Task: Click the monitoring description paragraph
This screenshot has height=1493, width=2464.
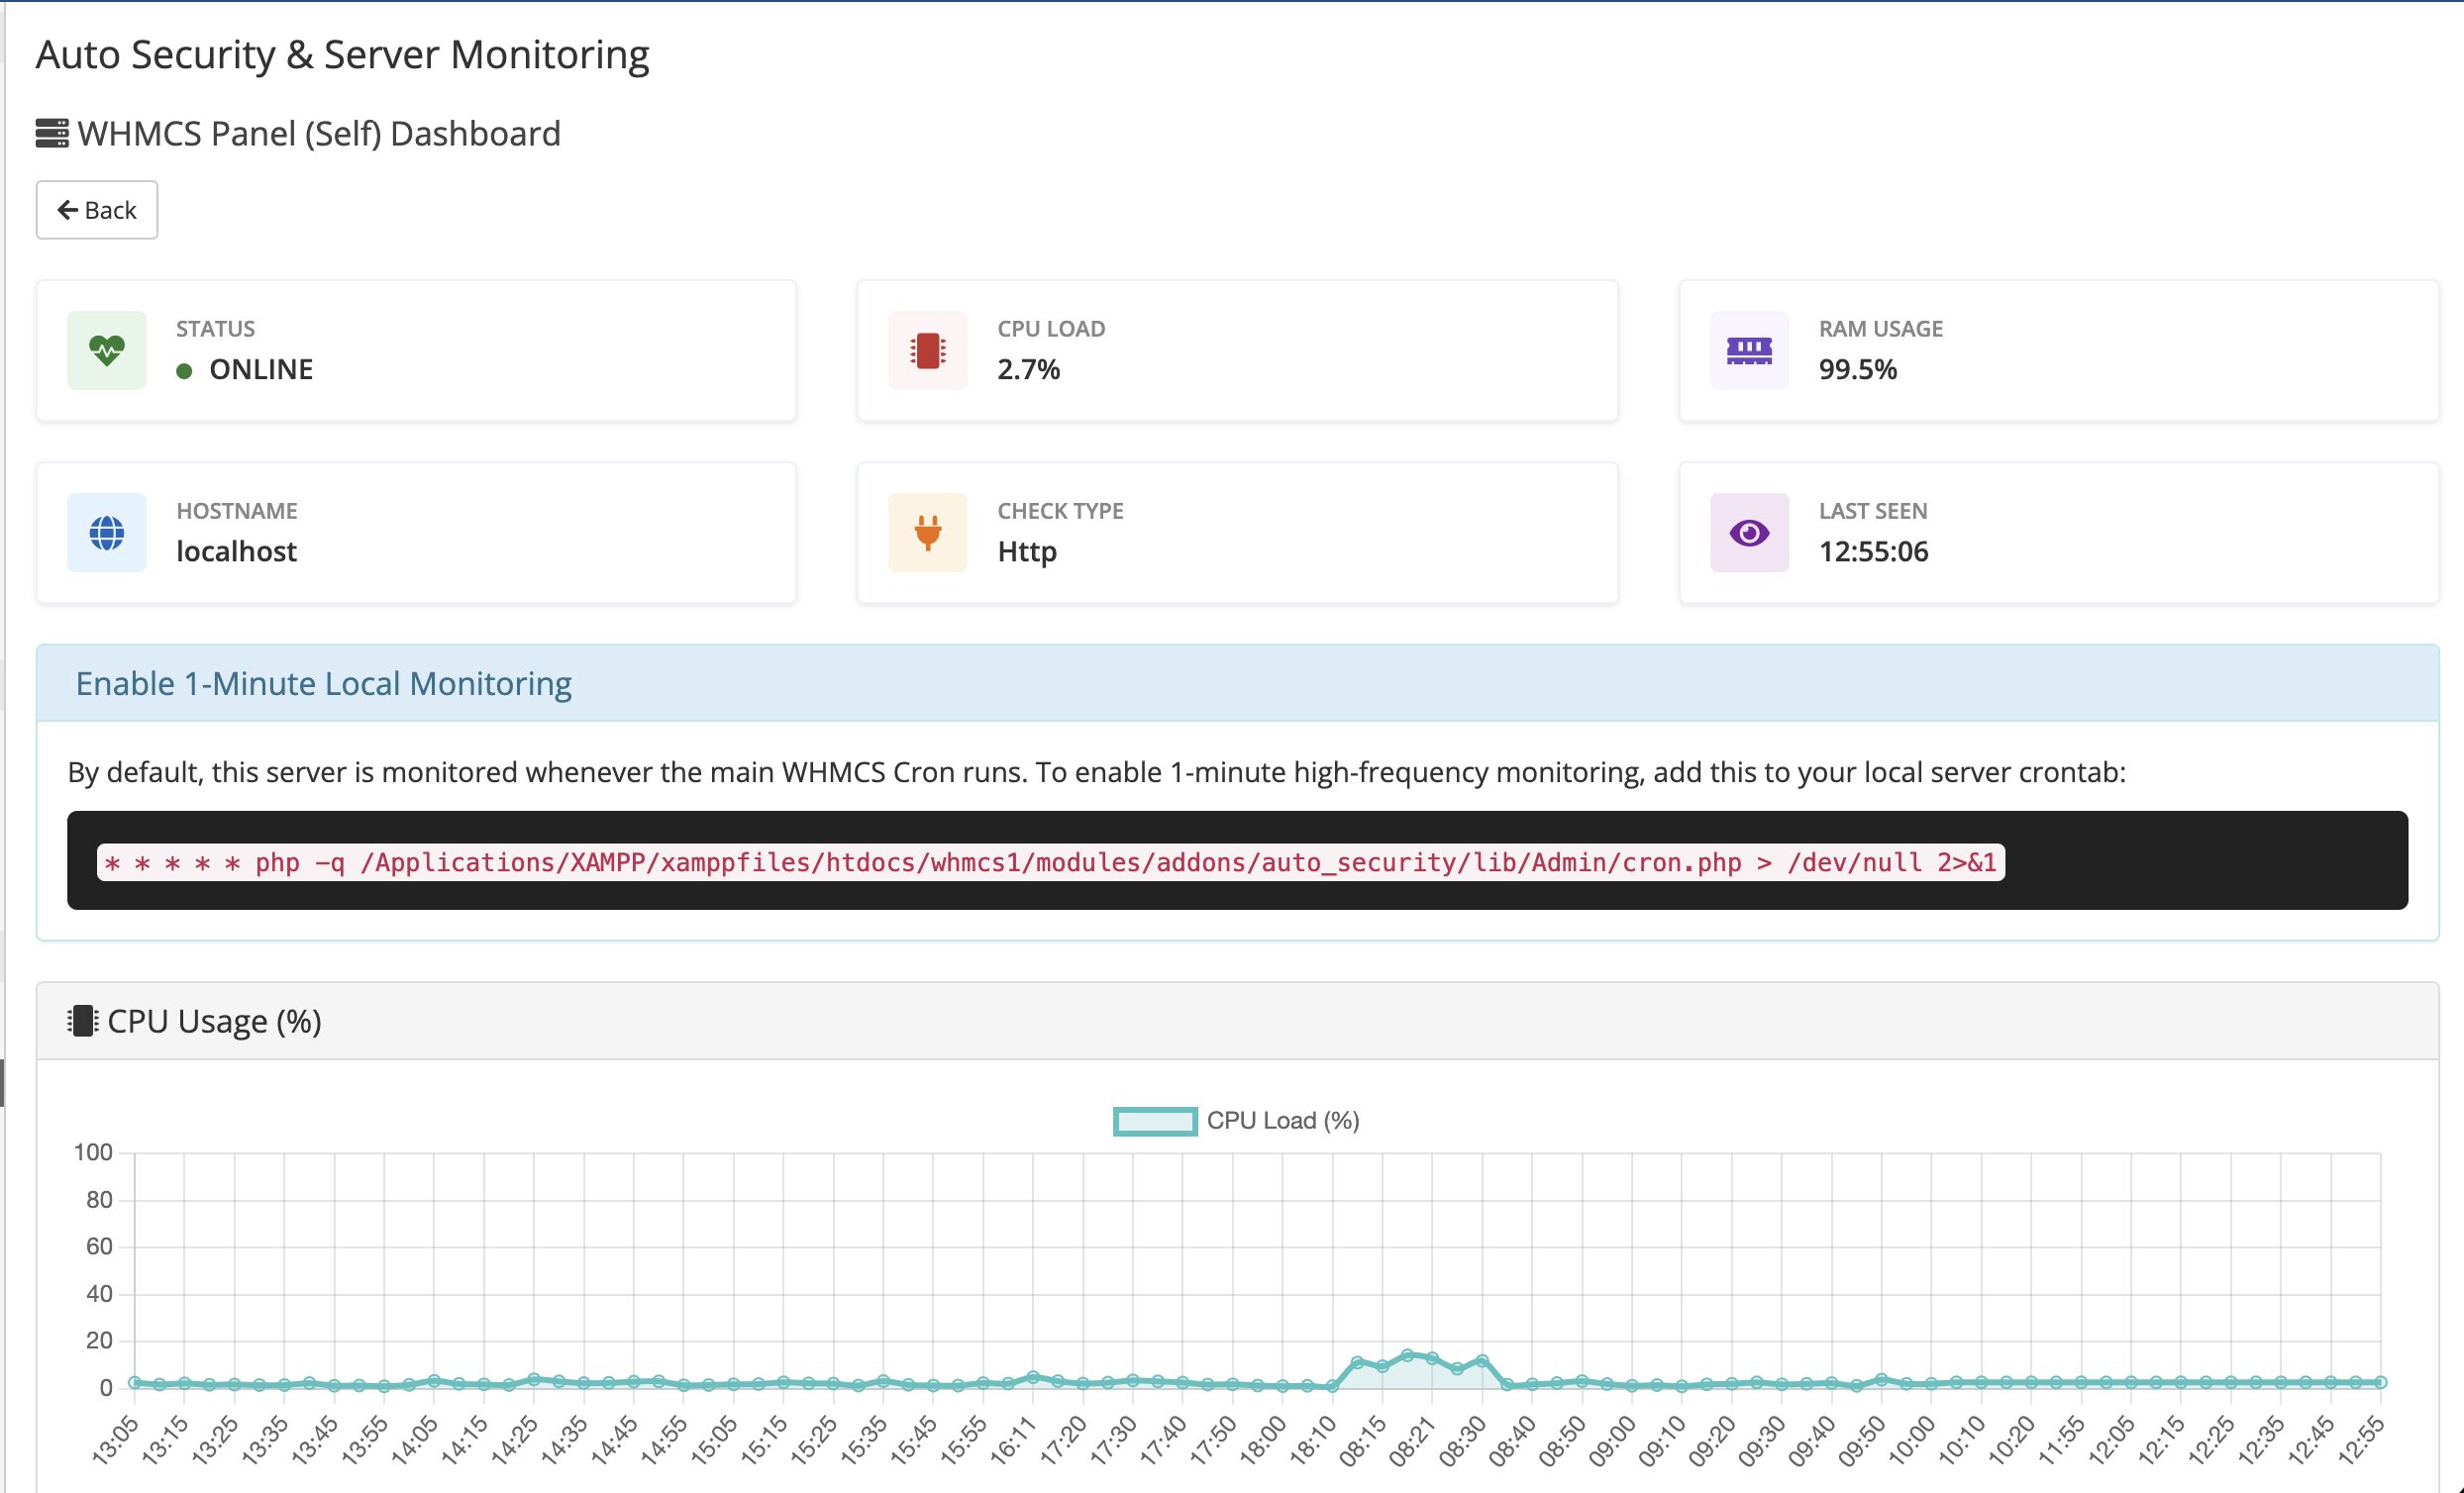Action: point(1097,772)
